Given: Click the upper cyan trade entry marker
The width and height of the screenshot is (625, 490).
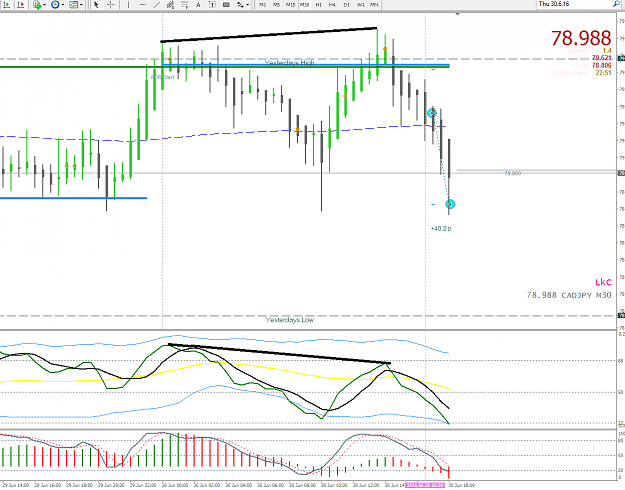Looking at the screenshot, I should pos(432,113).
